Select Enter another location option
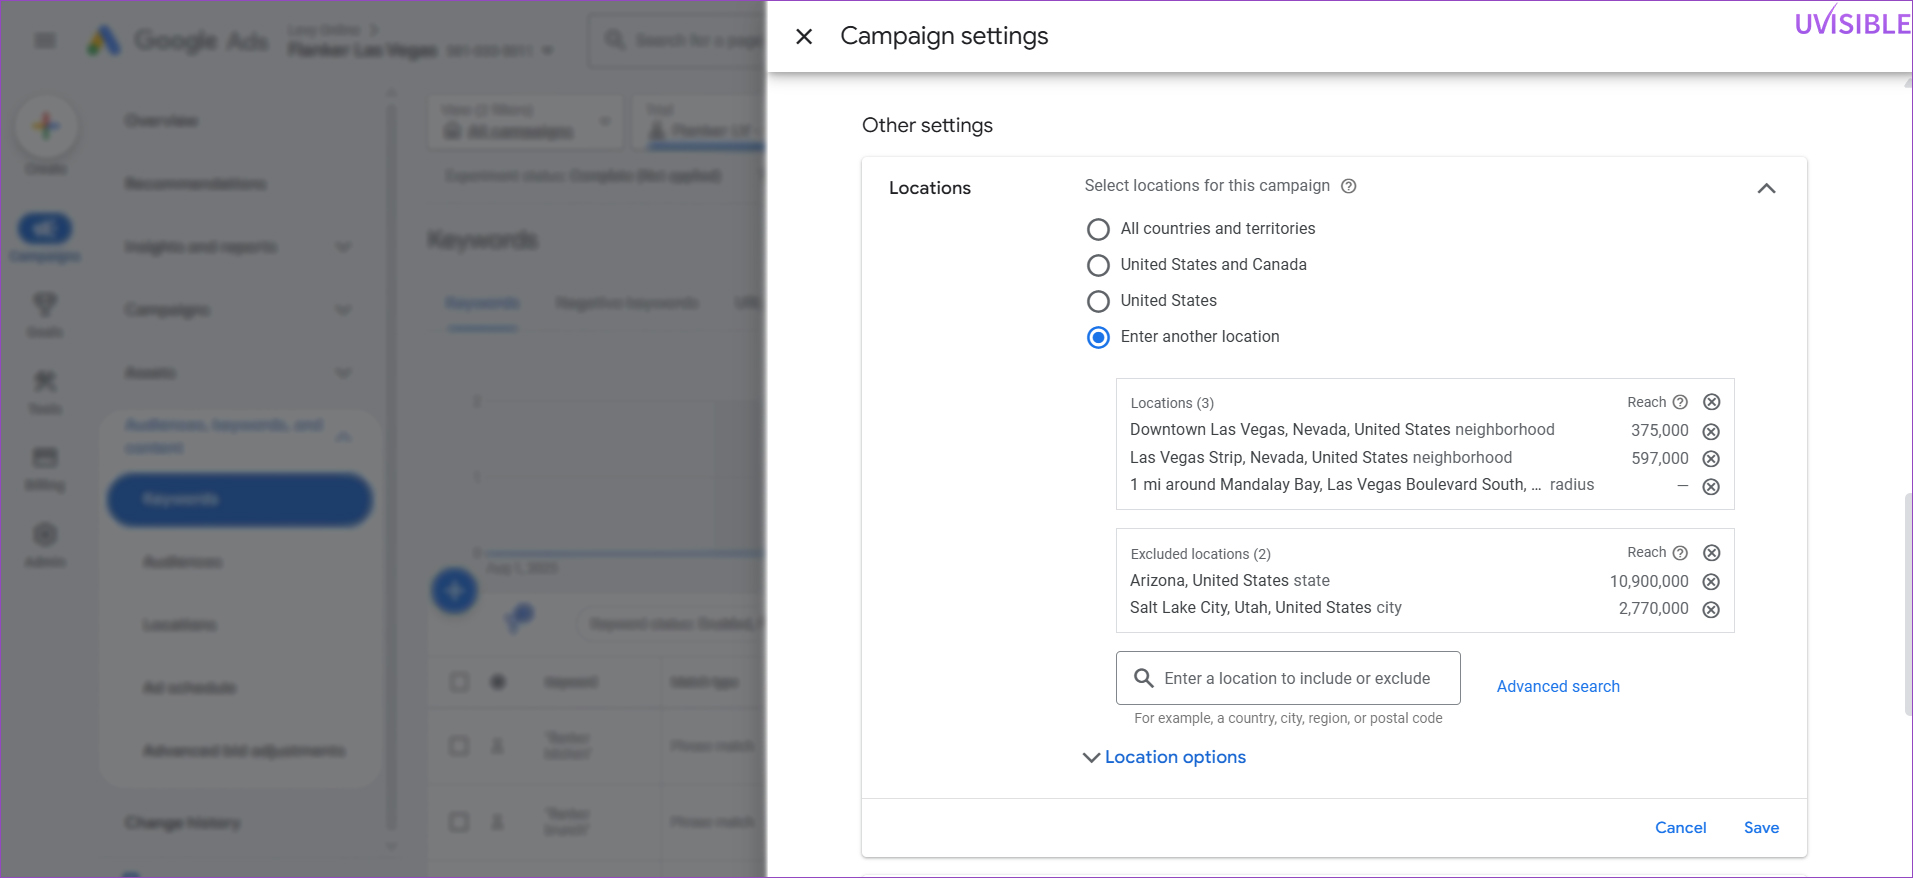Image resolution: width=1913 pixels, height=878 pixels. pos(1098,337)
